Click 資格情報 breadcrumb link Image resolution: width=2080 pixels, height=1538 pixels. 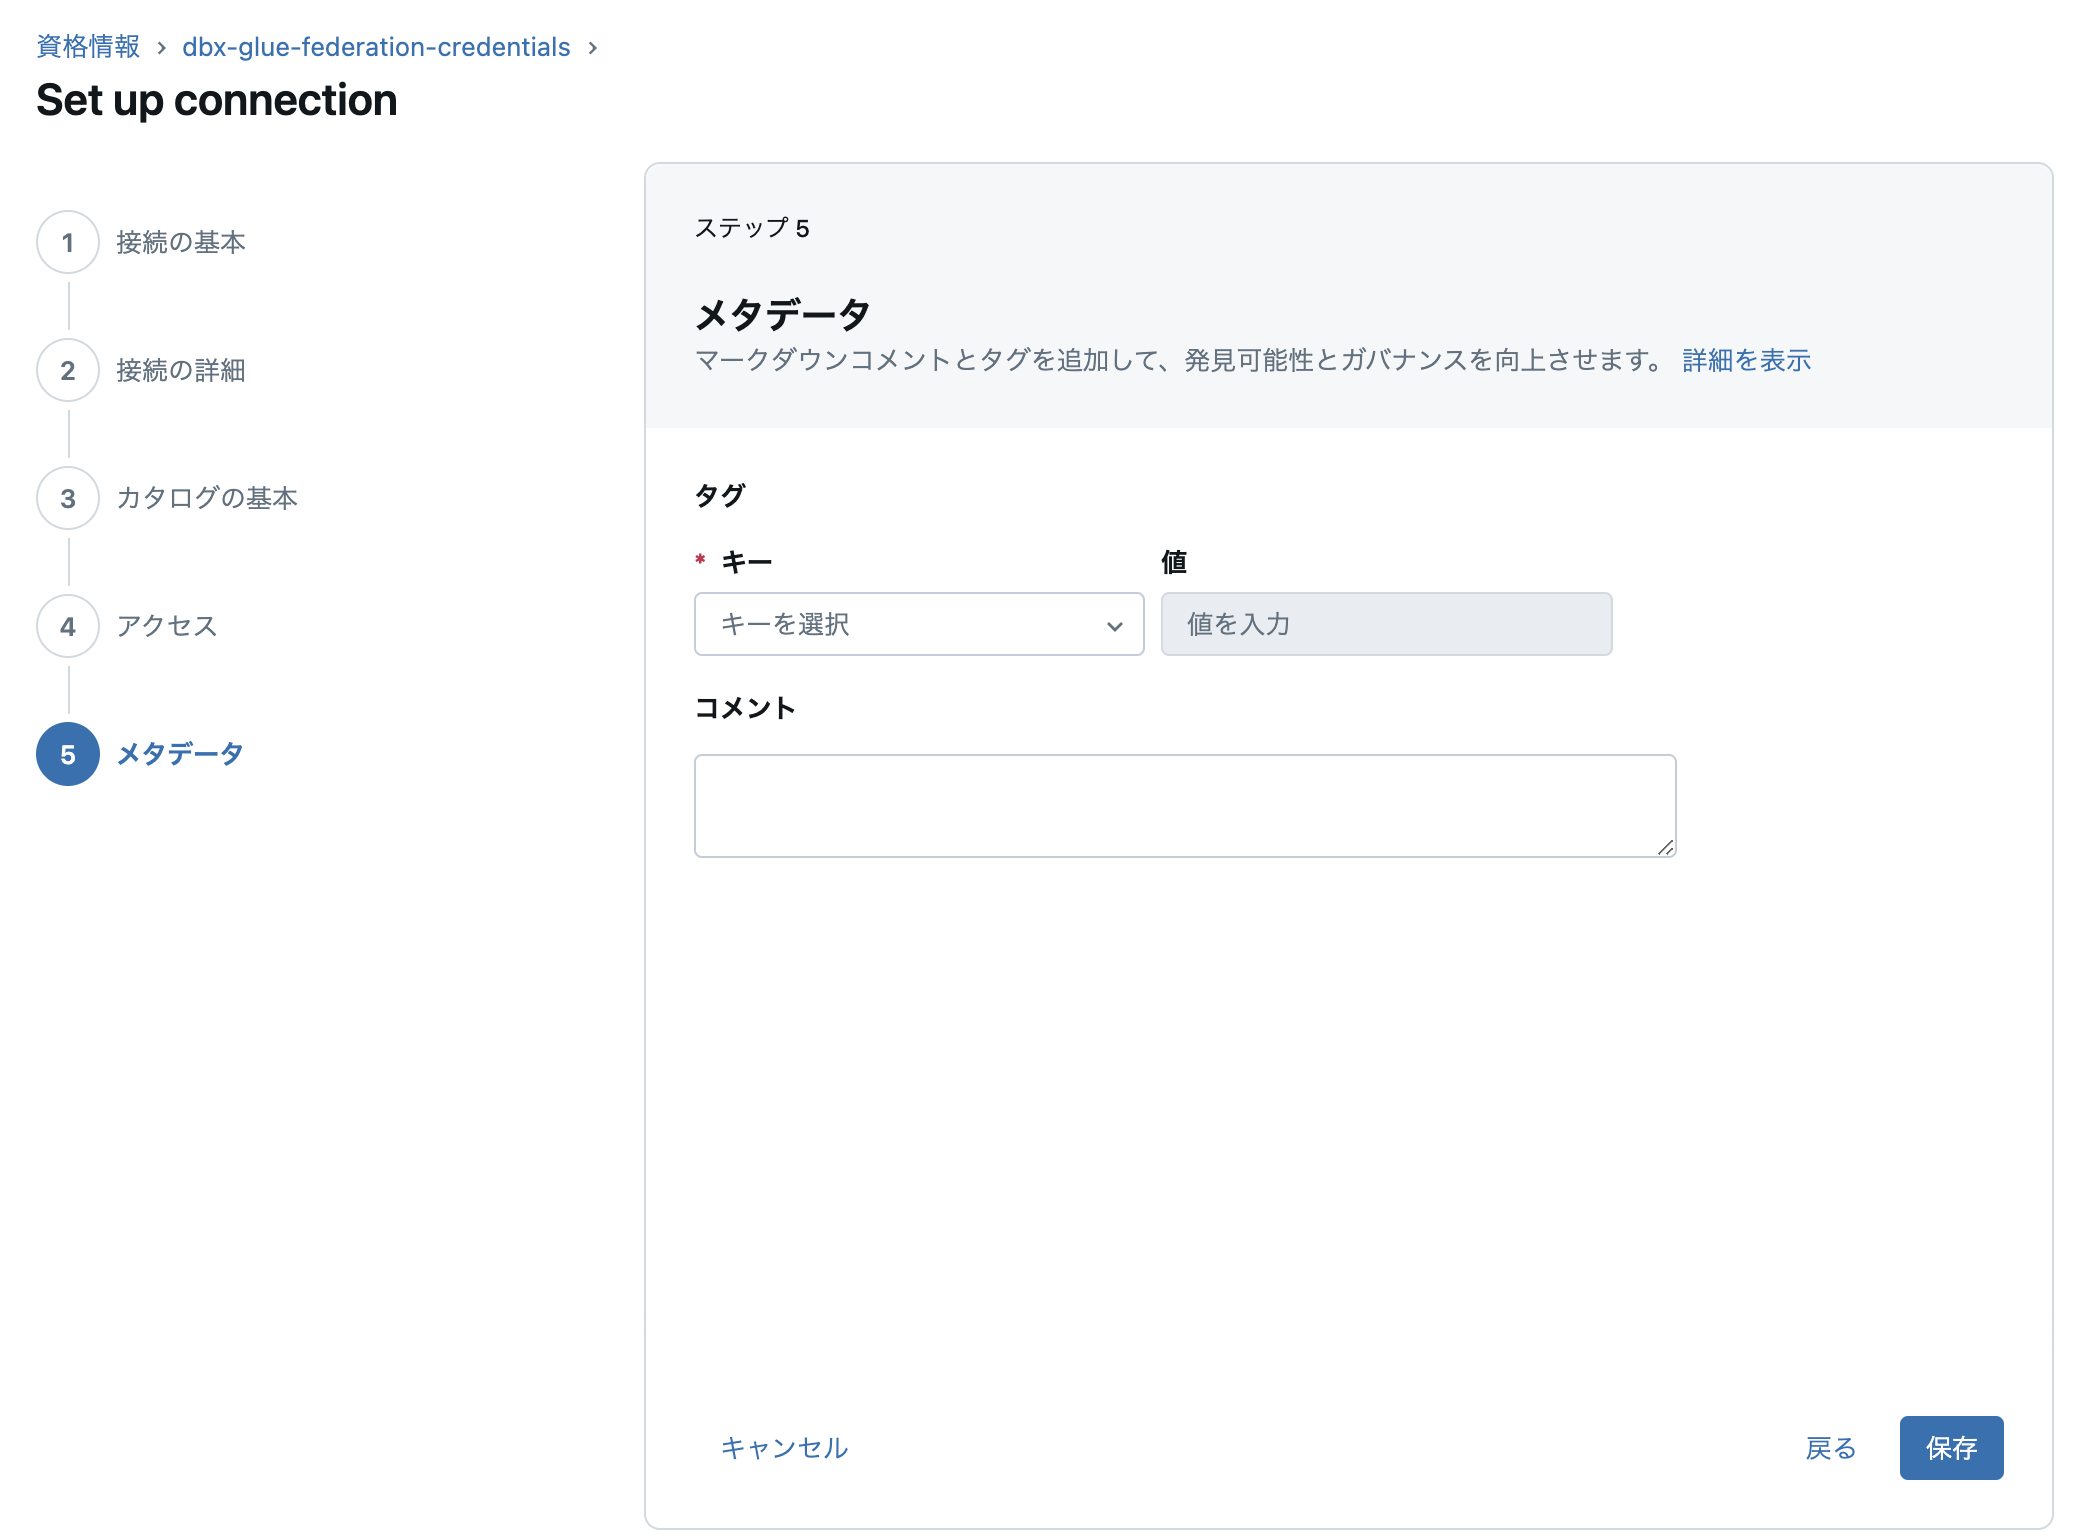(x=88, y=47)
